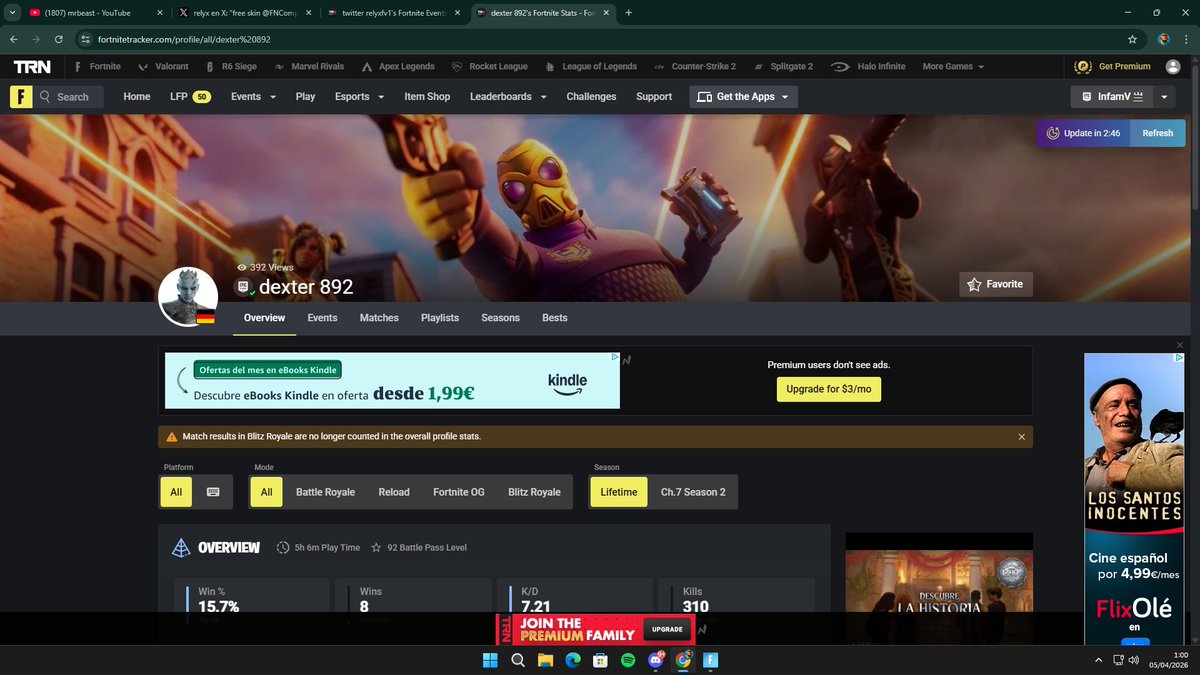Open Discord from the taskbar
This screenshot has height=675, width=1200.
tap(656, 660)
